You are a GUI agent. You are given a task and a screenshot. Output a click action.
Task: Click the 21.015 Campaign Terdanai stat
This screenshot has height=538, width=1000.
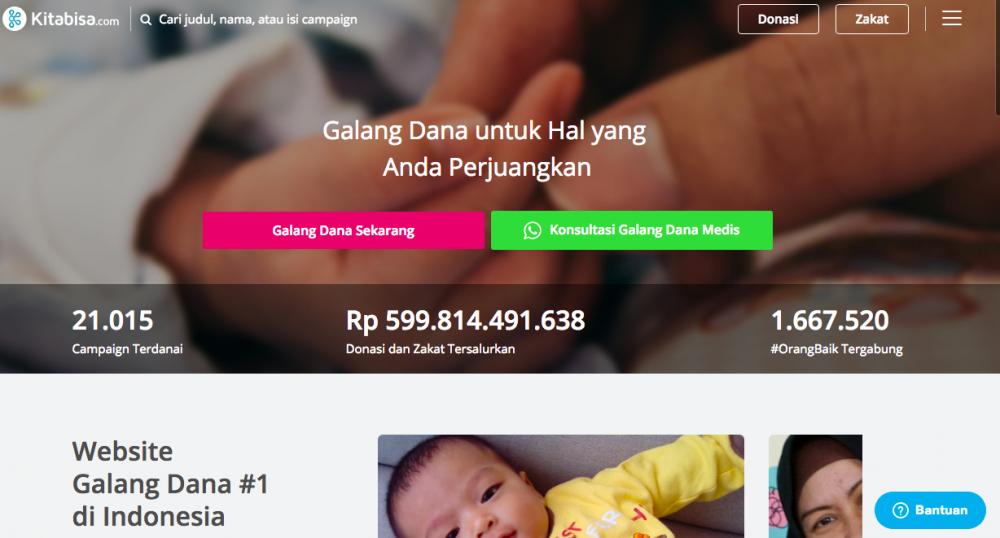[127, 331]
